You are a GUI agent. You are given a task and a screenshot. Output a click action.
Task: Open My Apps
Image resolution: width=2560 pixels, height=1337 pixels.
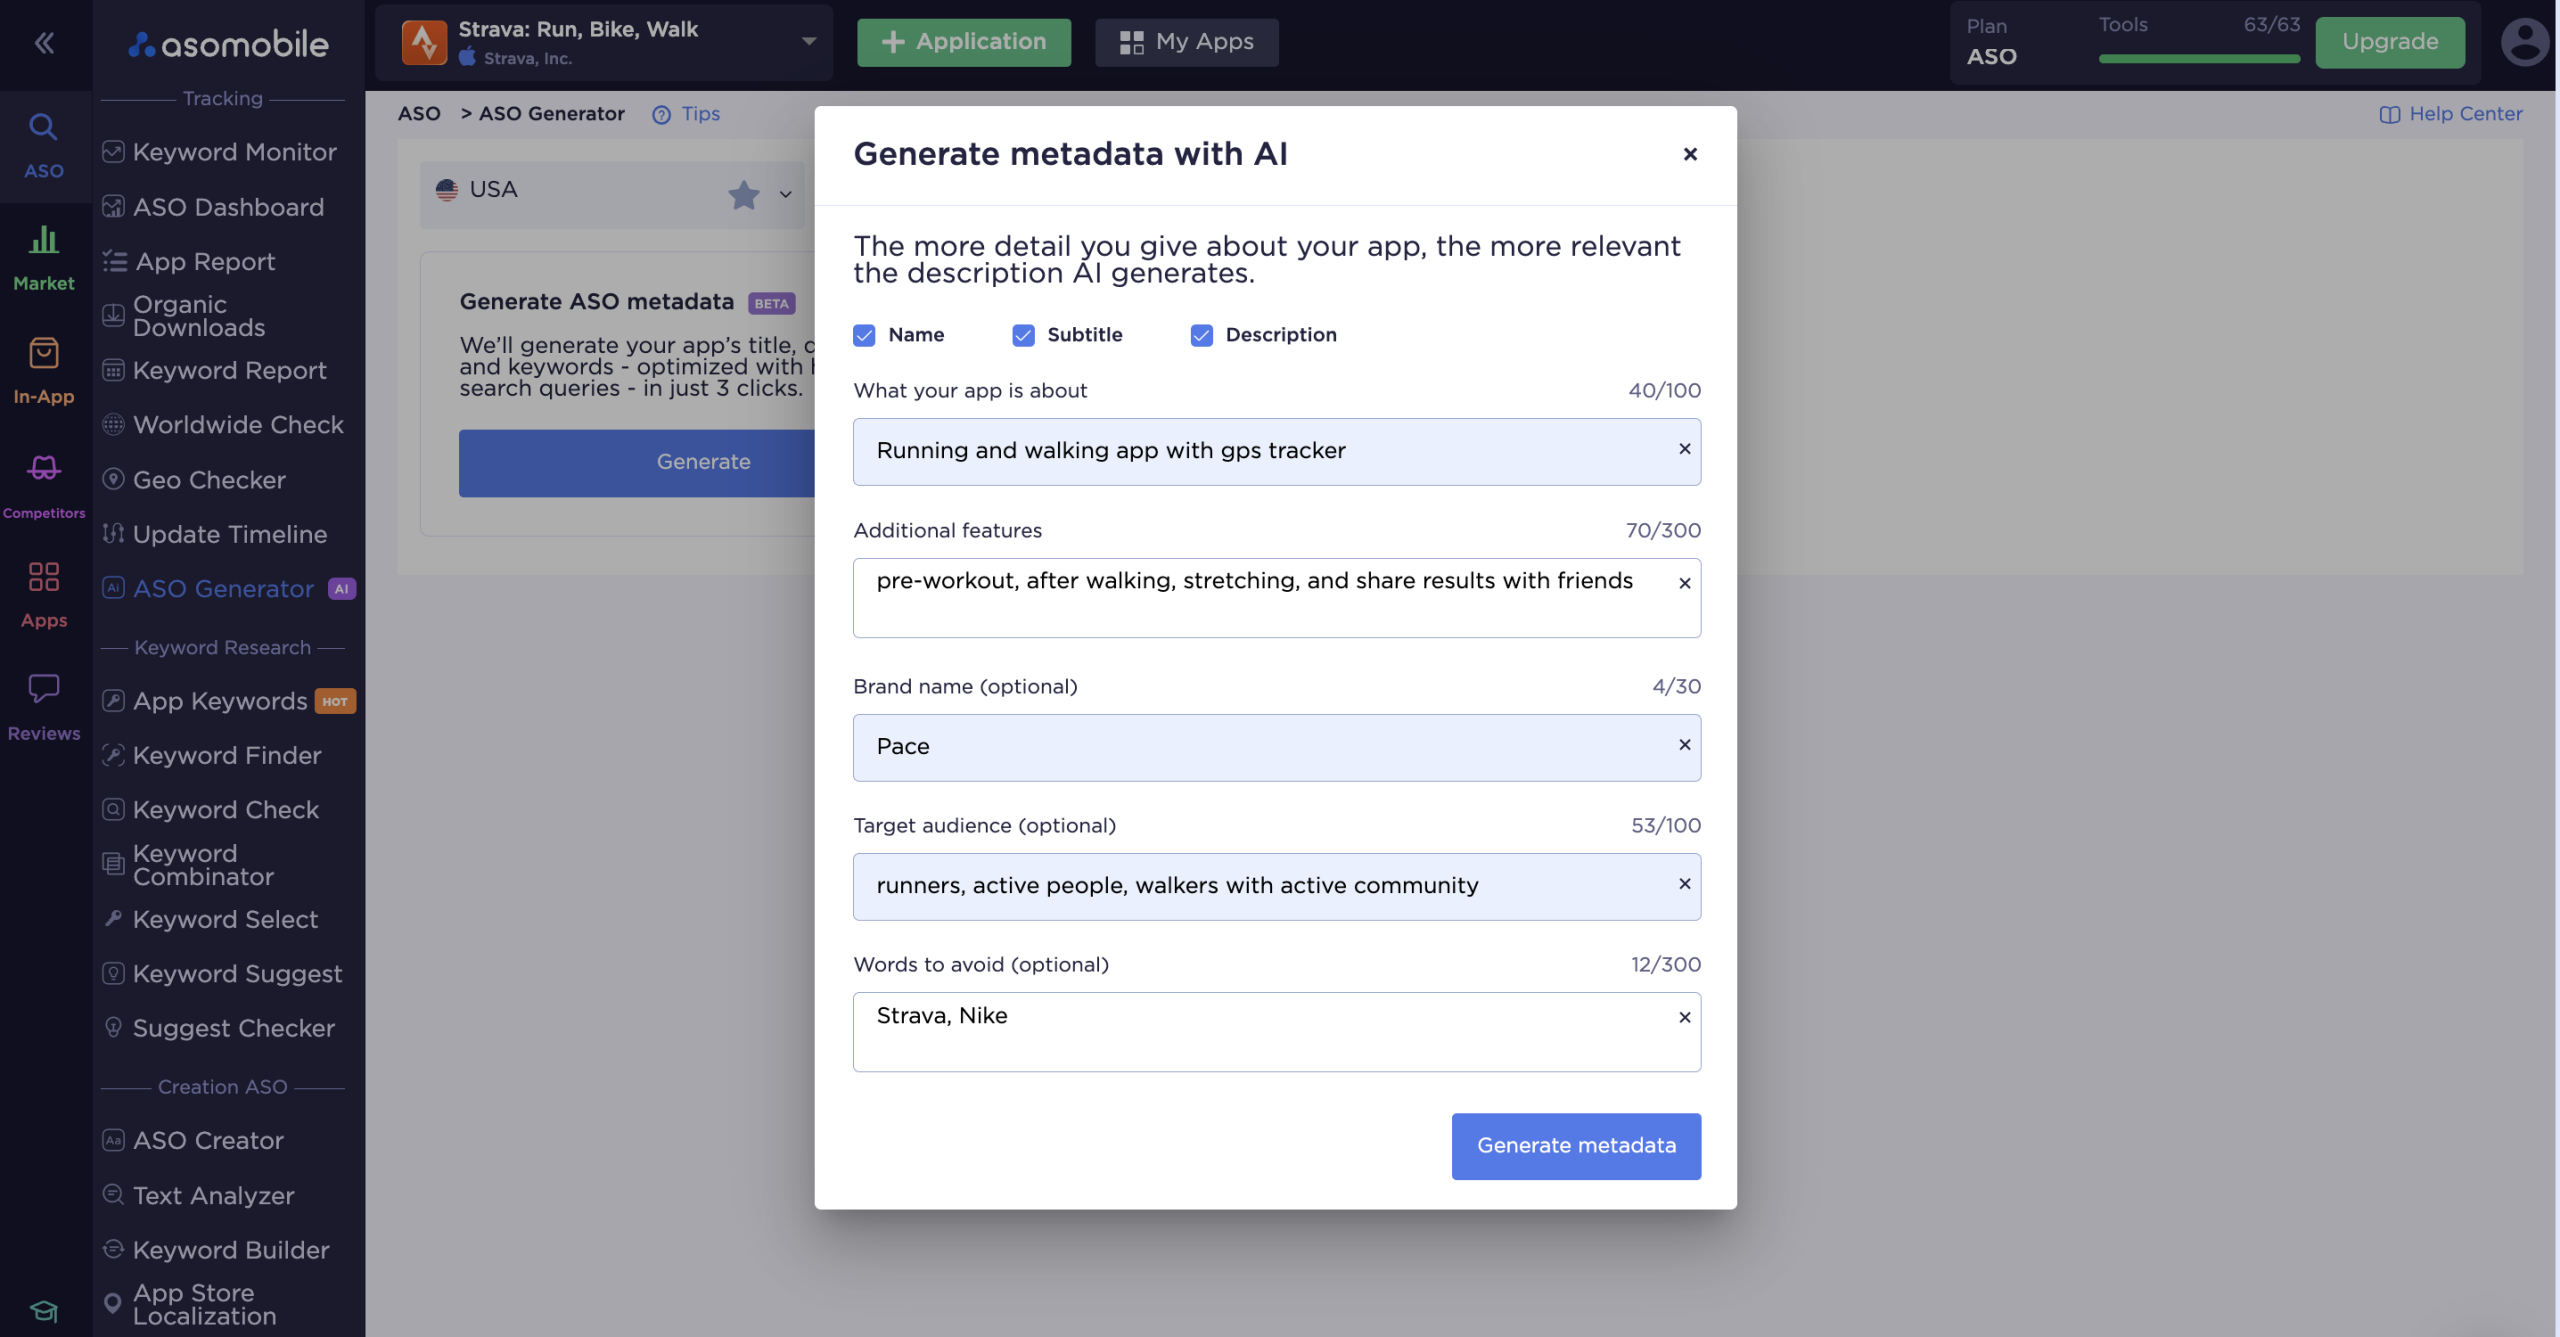click(x=1187, y=42)
